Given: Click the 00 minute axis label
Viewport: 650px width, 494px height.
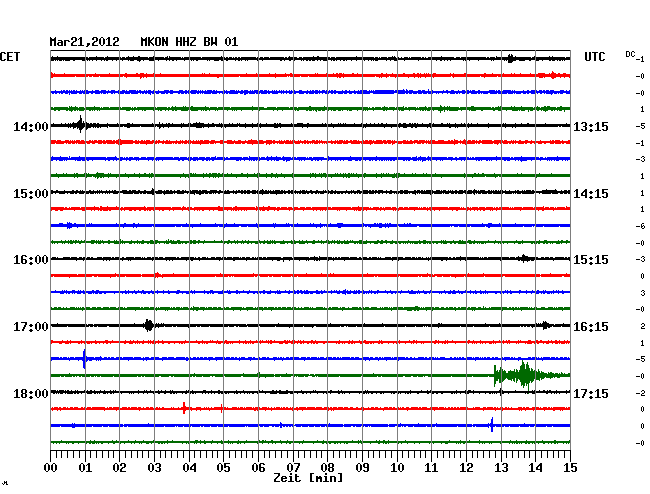Looking at the screenshot, I should (51, 467).
